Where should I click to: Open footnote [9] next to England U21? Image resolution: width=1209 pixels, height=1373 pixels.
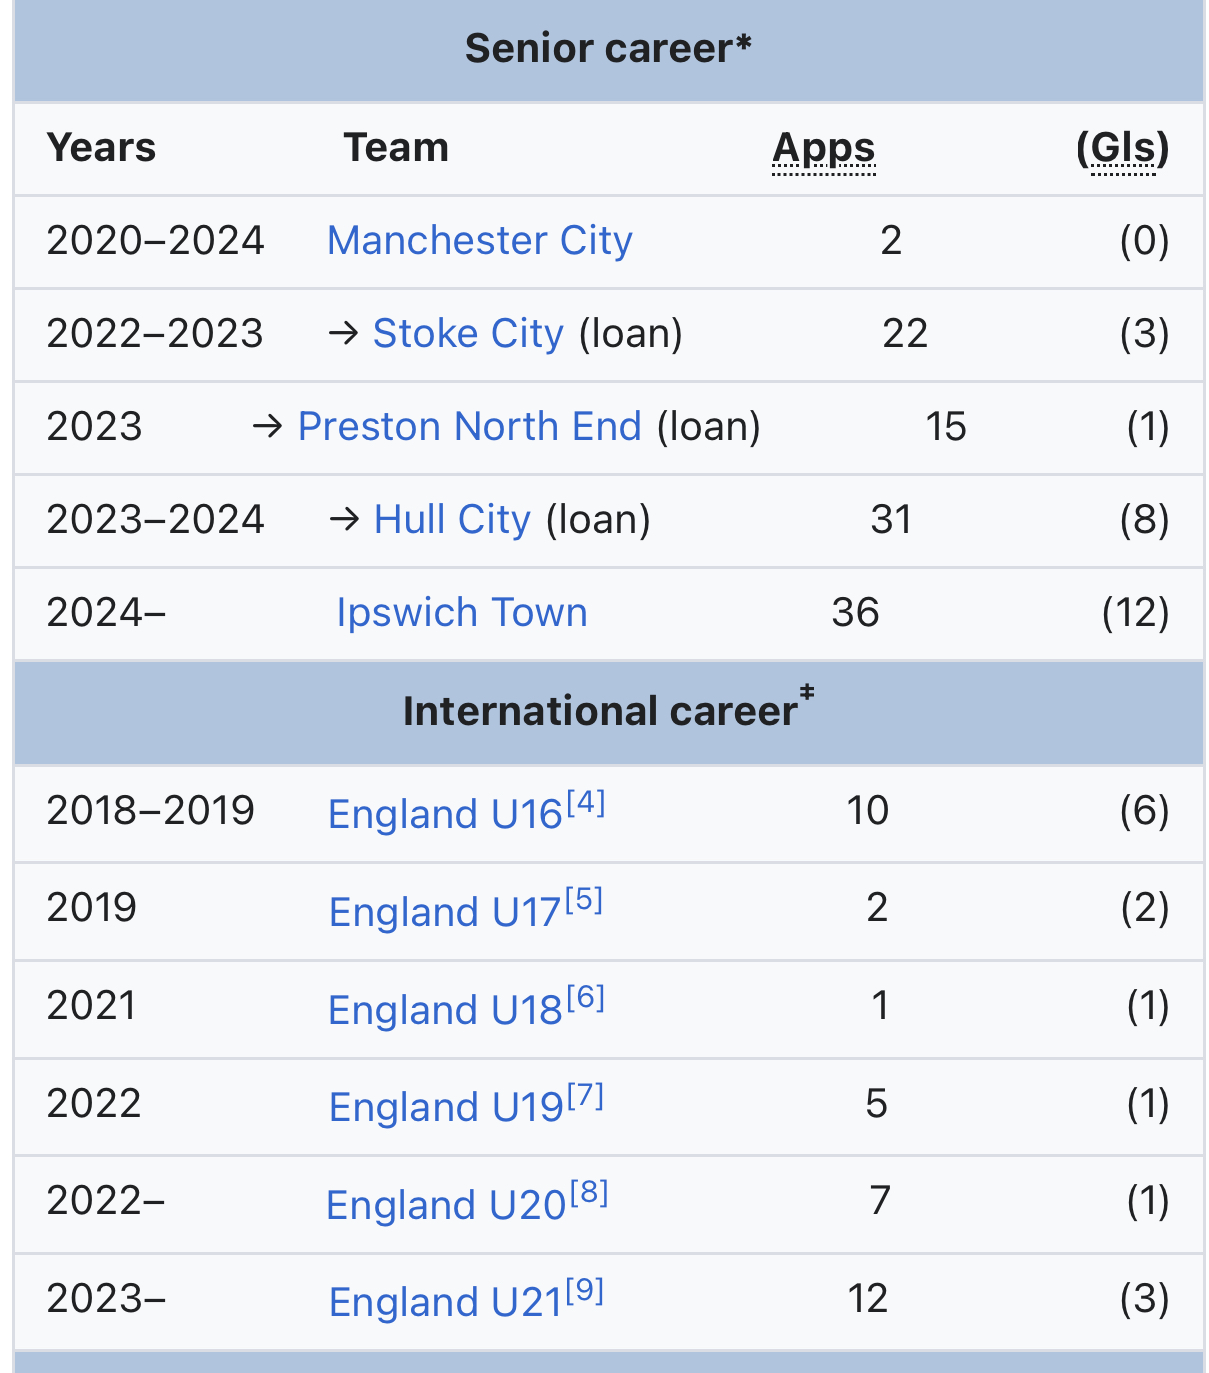pos(585,1290)
